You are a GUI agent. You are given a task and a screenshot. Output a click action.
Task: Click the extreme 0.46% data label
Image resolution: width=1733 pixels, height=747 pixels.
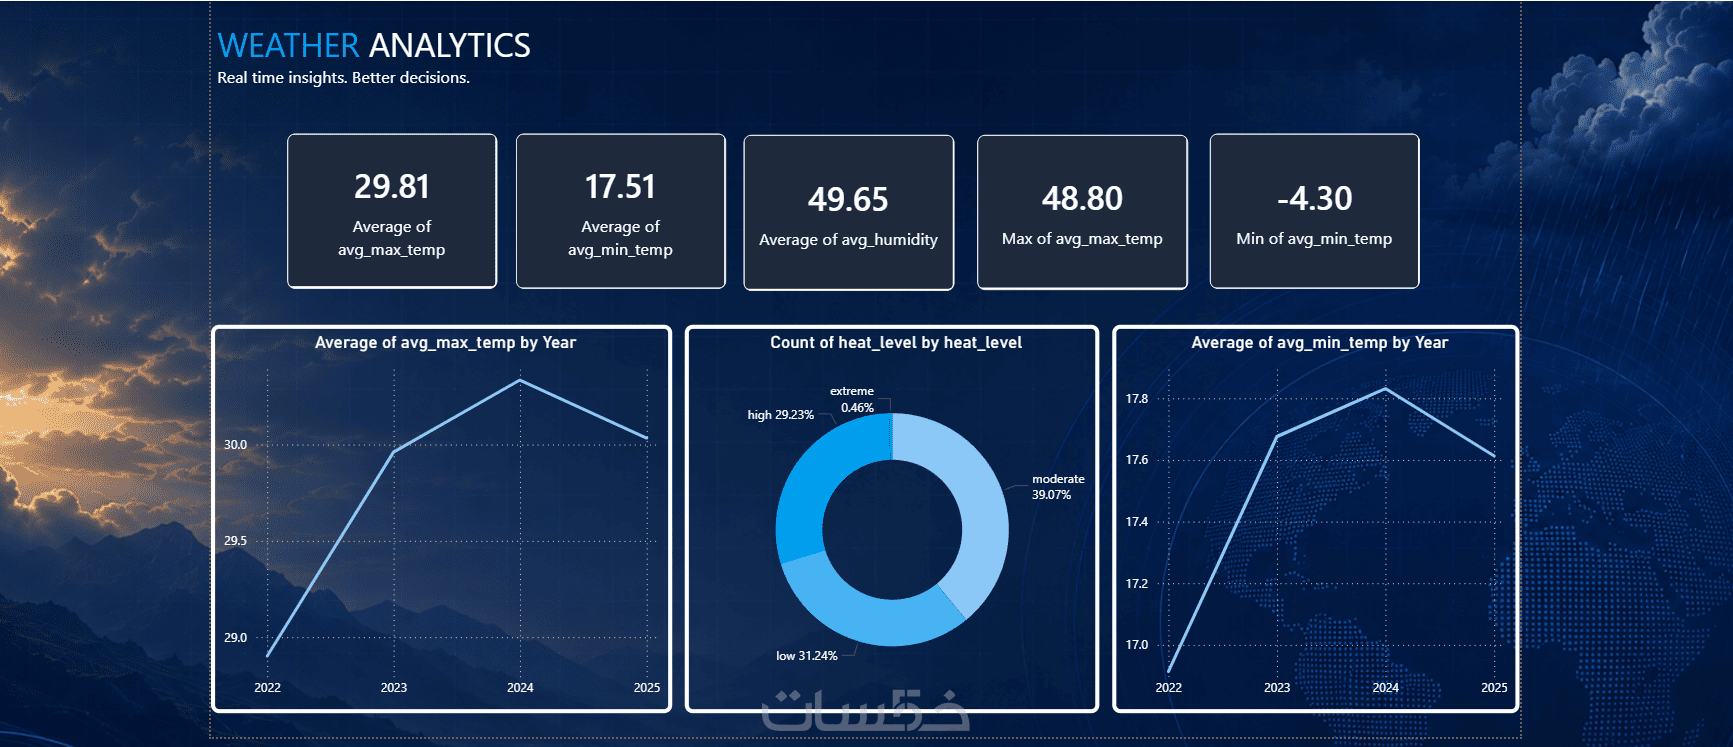853,399
